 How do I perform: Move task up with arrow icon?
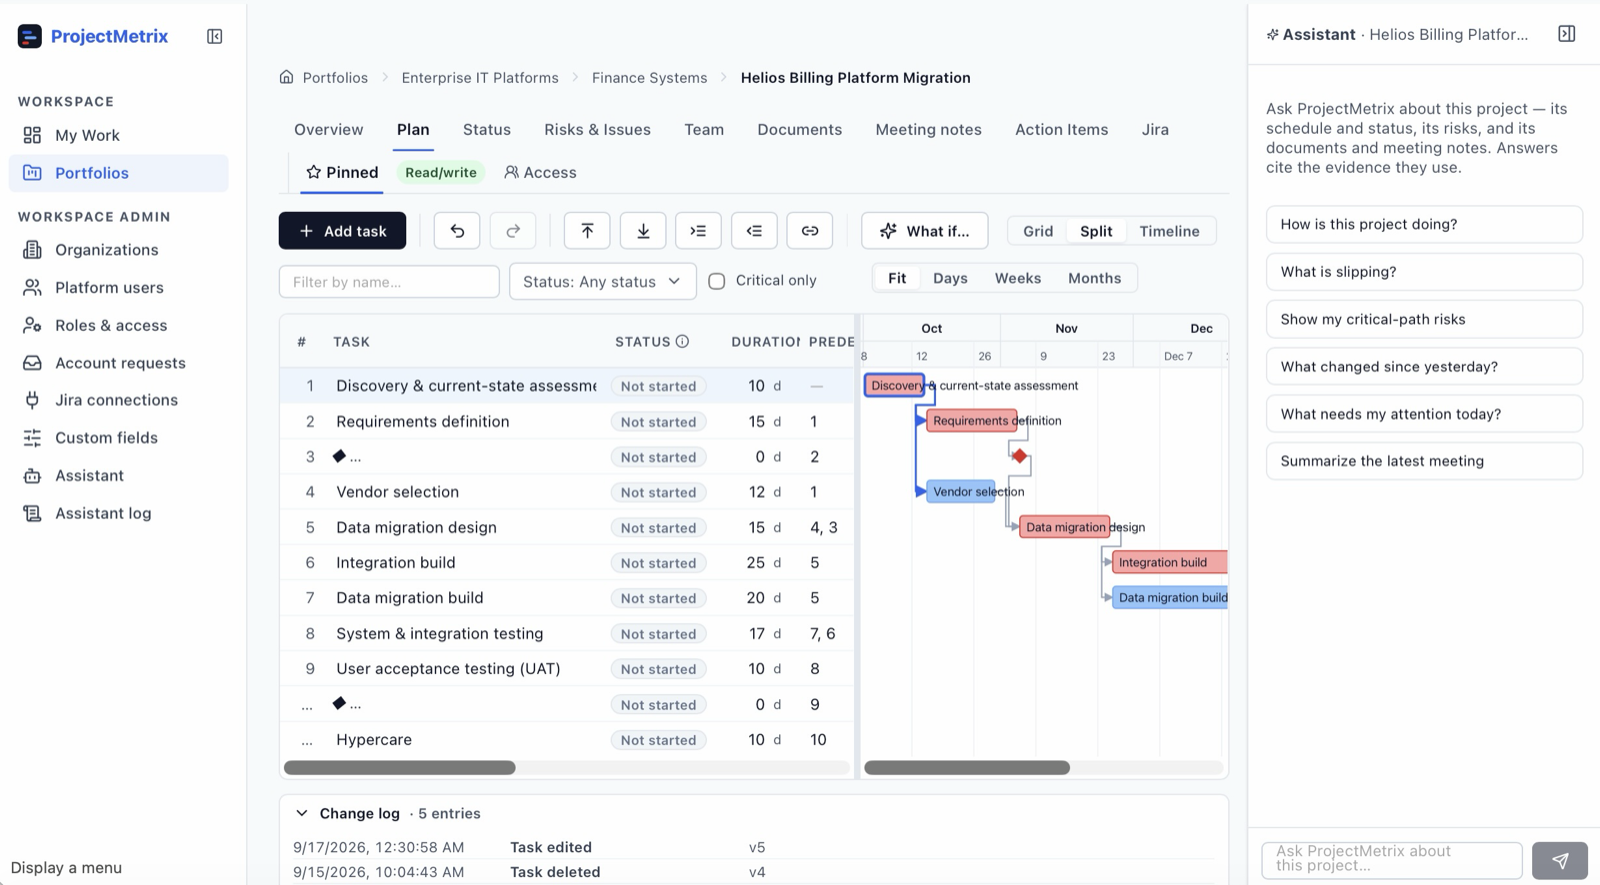coord(587,231)
